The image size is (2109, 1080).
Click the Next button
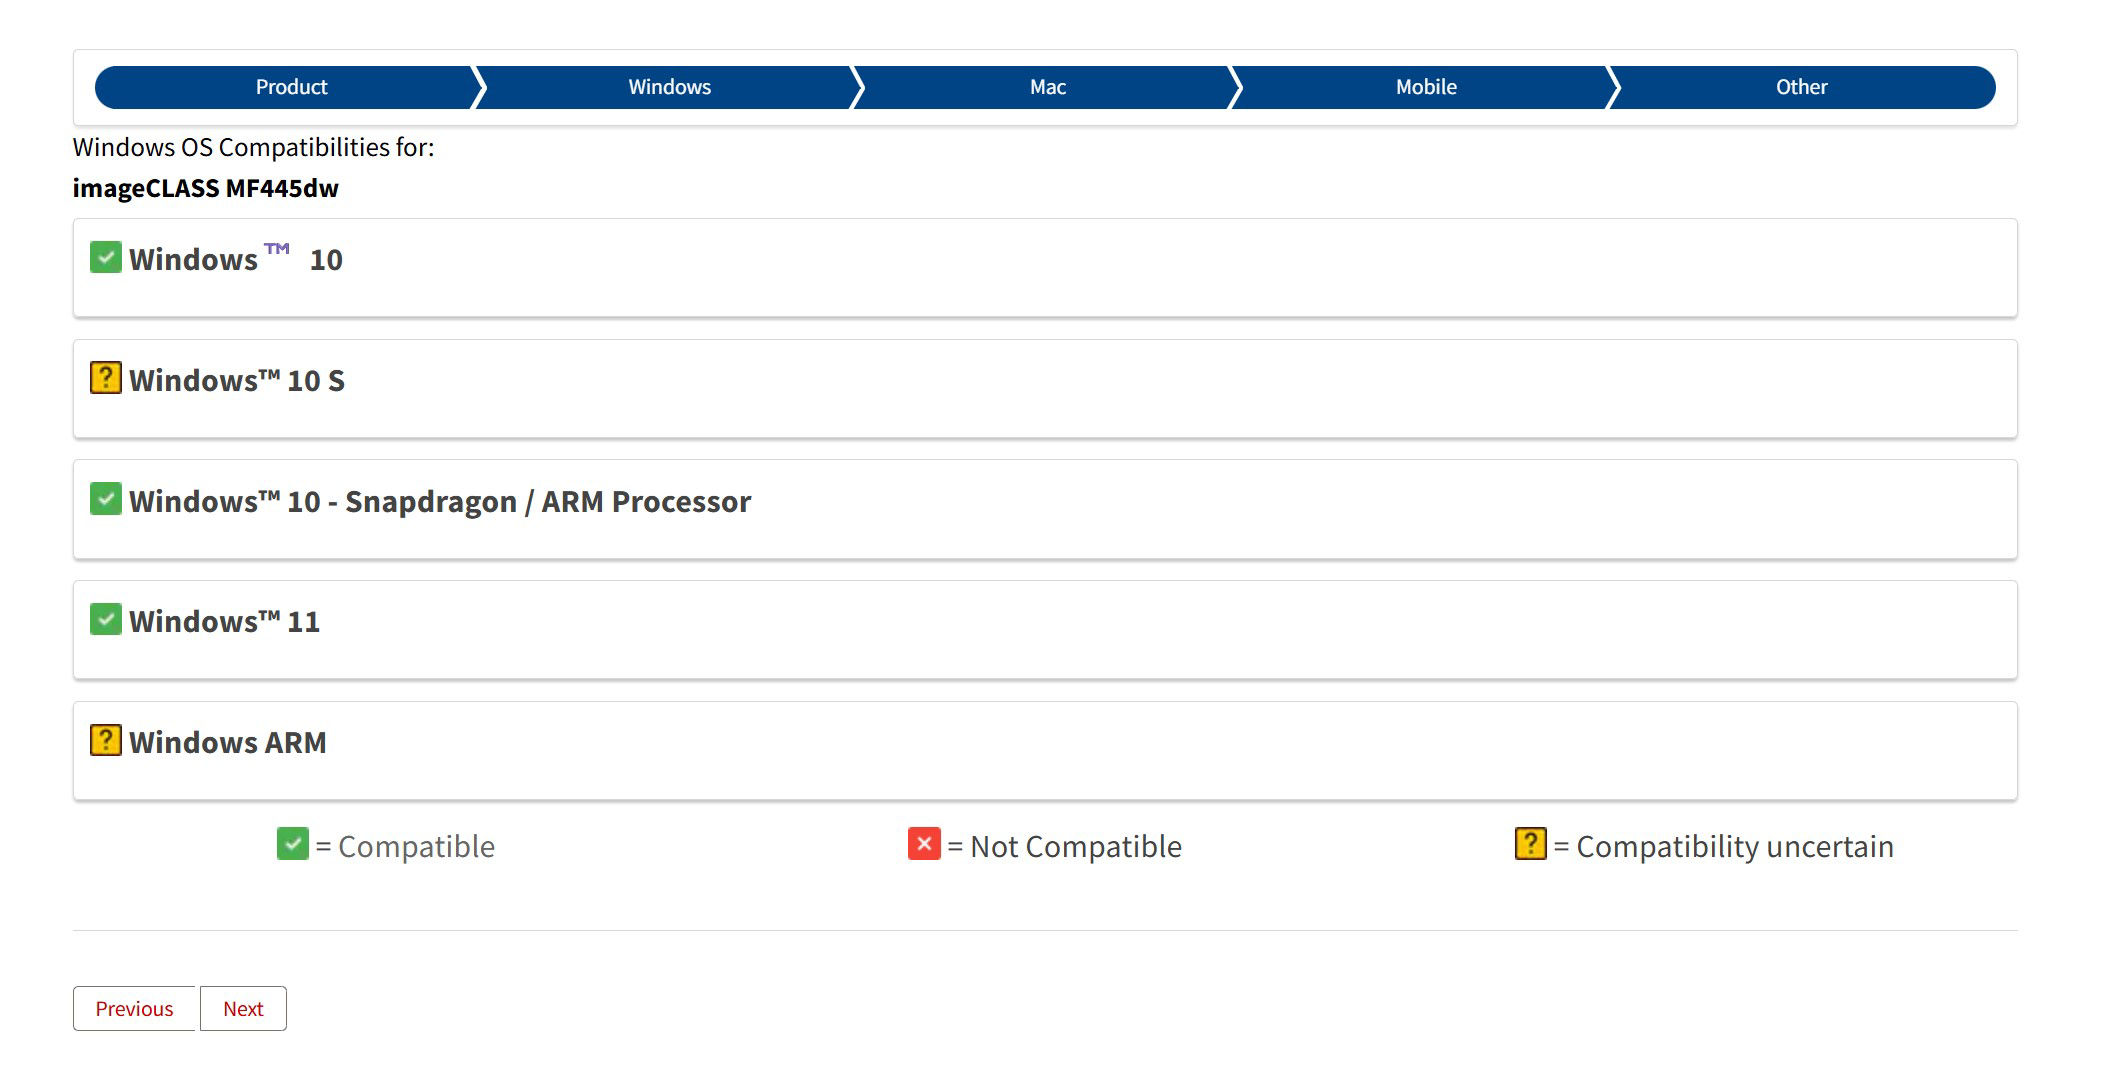click(243, 1008)
